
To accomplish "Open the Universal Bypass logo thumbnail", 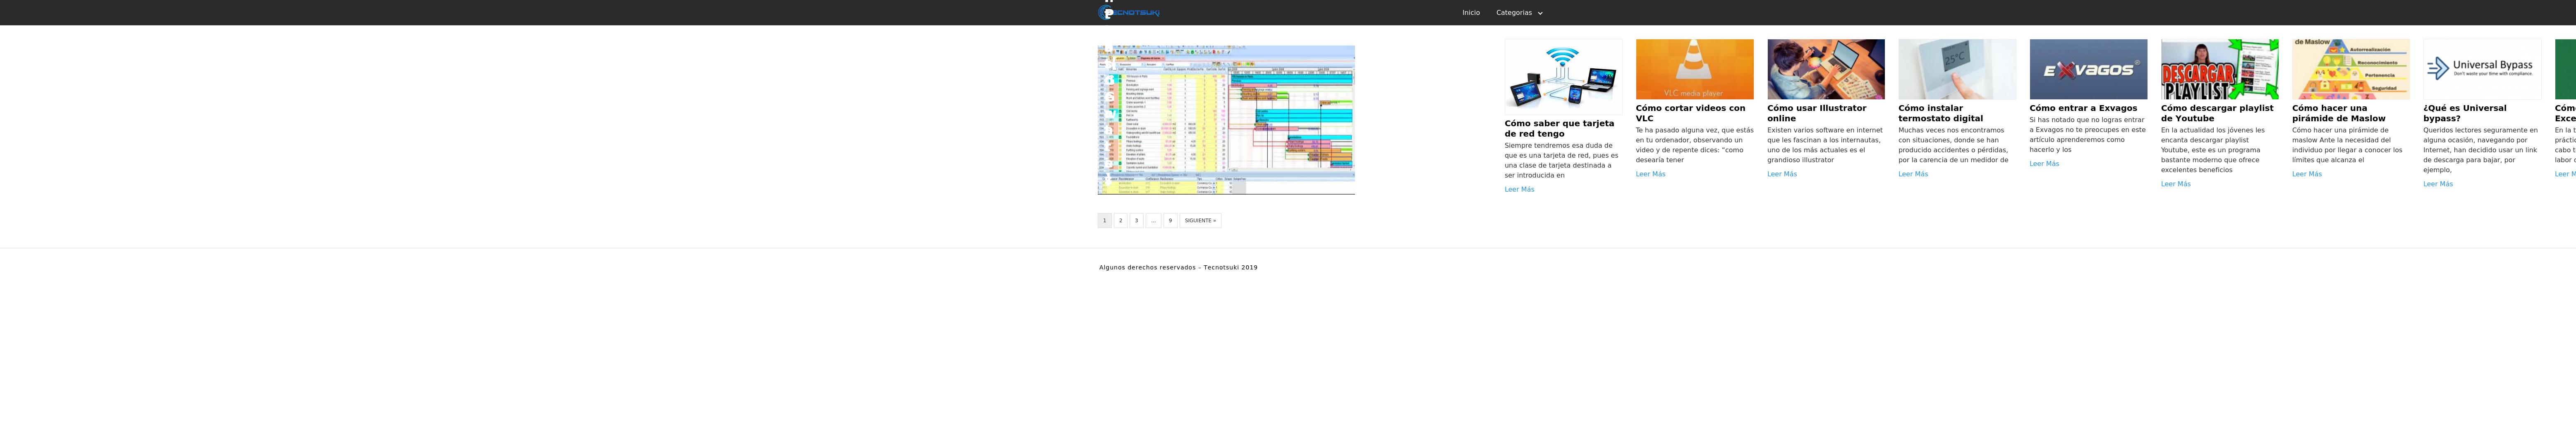I will coord(2482,70).
